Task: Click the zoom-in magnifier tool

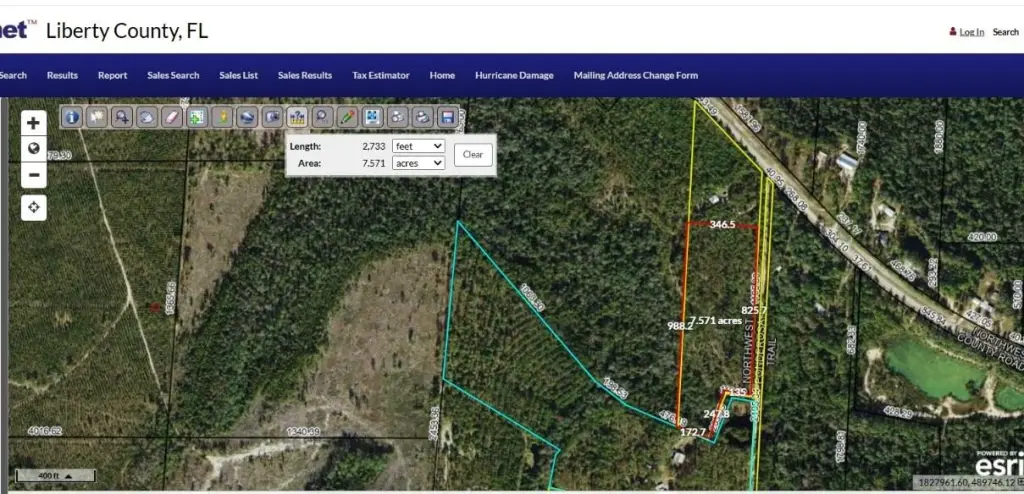Action: [122, 117]
